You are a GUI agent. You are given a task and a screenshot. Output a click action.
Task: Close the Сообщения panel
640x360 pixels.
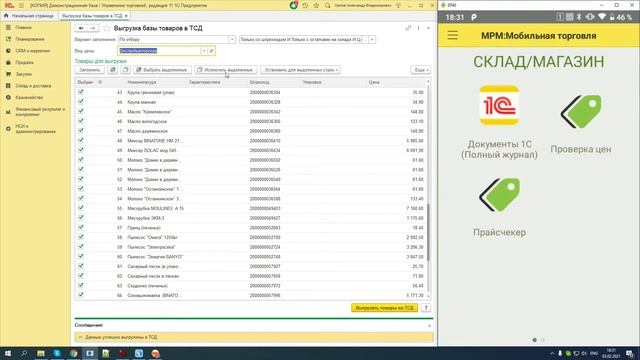coord(429,325)
